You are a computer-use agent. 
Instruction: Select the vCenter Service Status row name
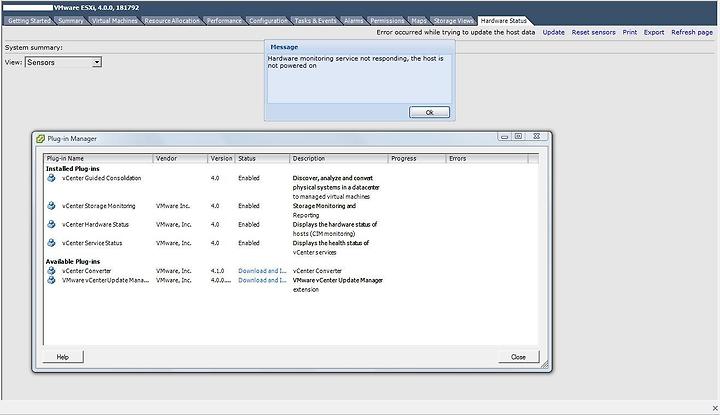pyautogui.click(x=92, y=243)
